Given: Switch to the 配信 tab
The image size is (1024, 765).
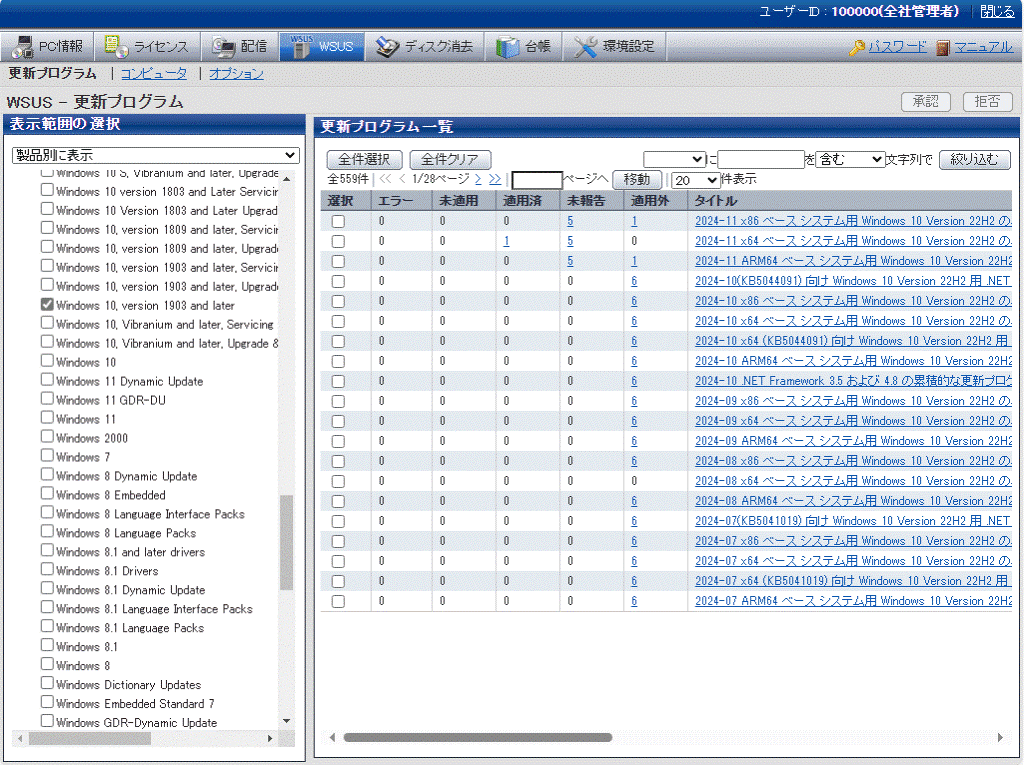Looking at the screenshot, I should point(240,46).
